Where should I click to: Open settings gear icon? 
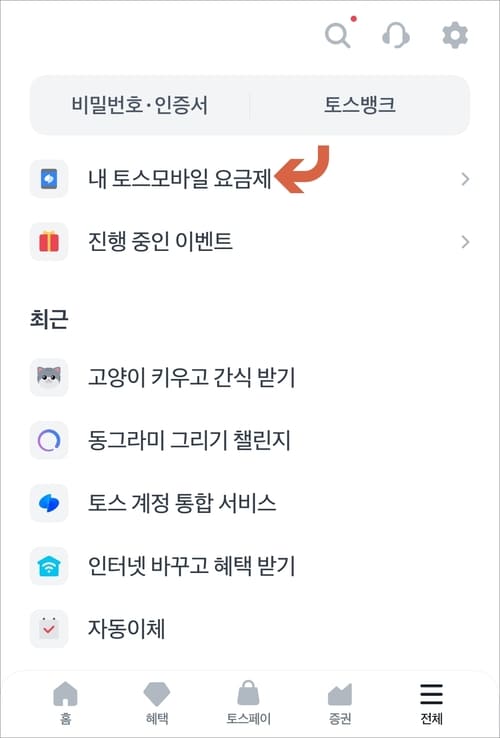[x=455, y=35]
